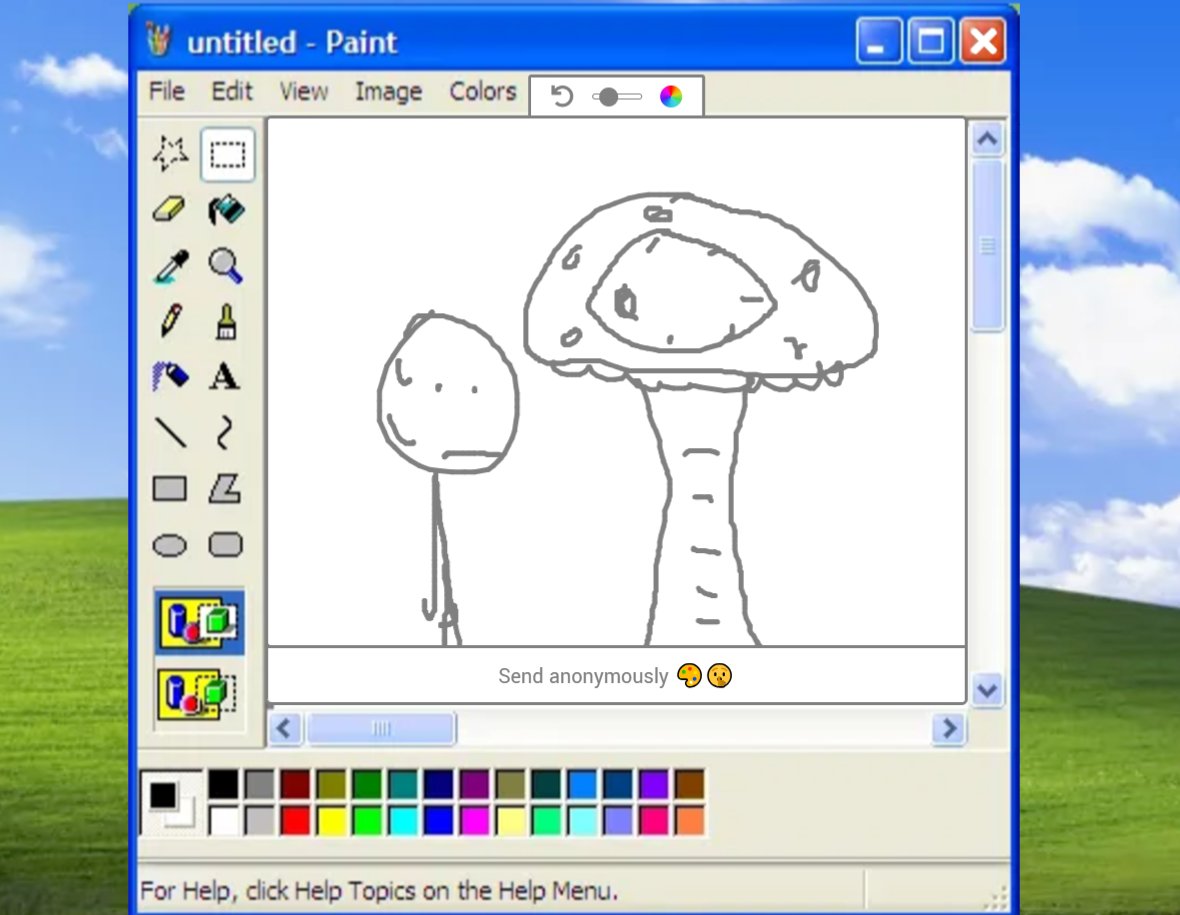This screenshot has width=1180, height=915.
Task: Open the rainbow color wheel picker
Action: click(x=671, y=96)
